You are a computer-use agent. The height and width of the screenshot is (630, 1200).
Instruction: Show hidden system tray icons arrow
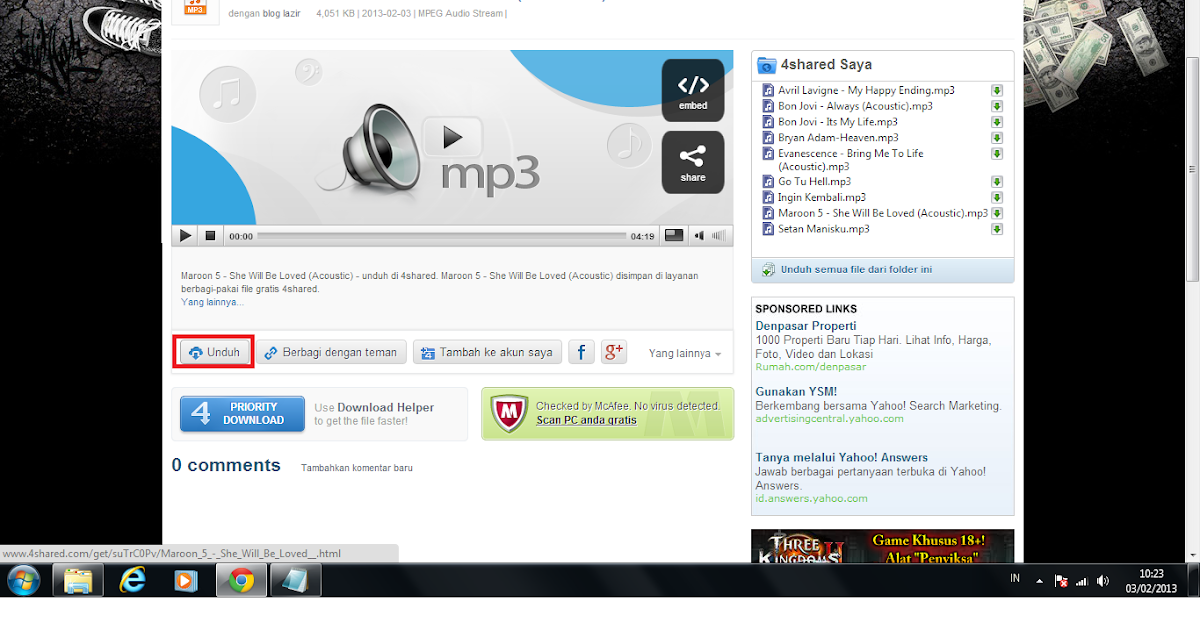pyautogui.click(x=1038, y=581)
